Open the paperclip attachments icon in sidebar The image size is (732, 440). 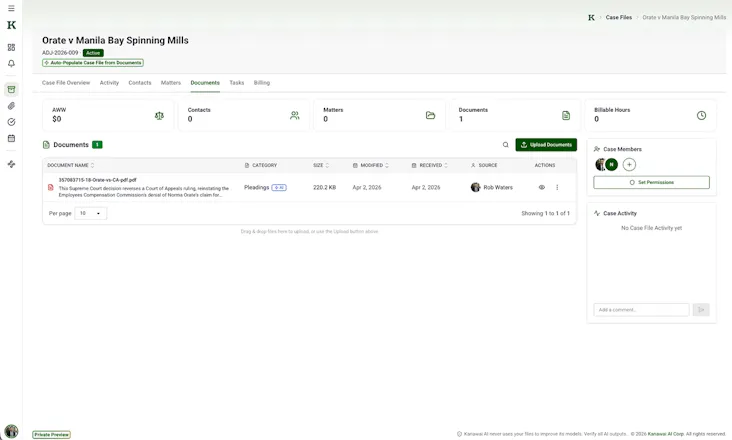click(11, 106)
